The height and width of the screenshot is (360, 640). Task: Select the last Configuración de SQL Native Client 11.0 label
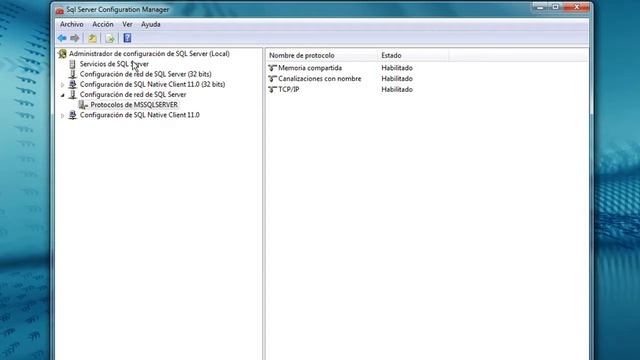140,115
